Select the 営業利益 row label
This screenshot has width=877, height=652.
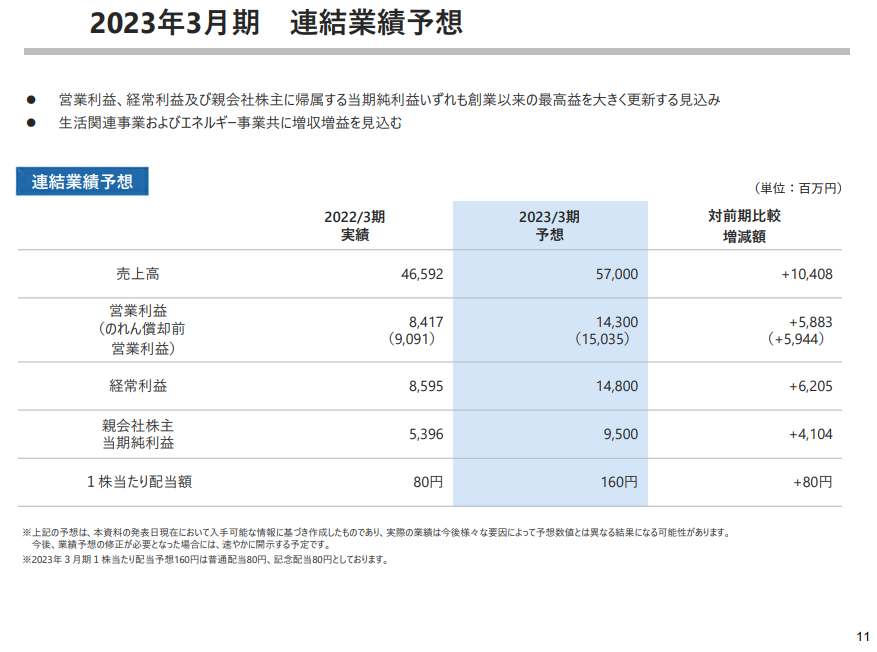138,311
